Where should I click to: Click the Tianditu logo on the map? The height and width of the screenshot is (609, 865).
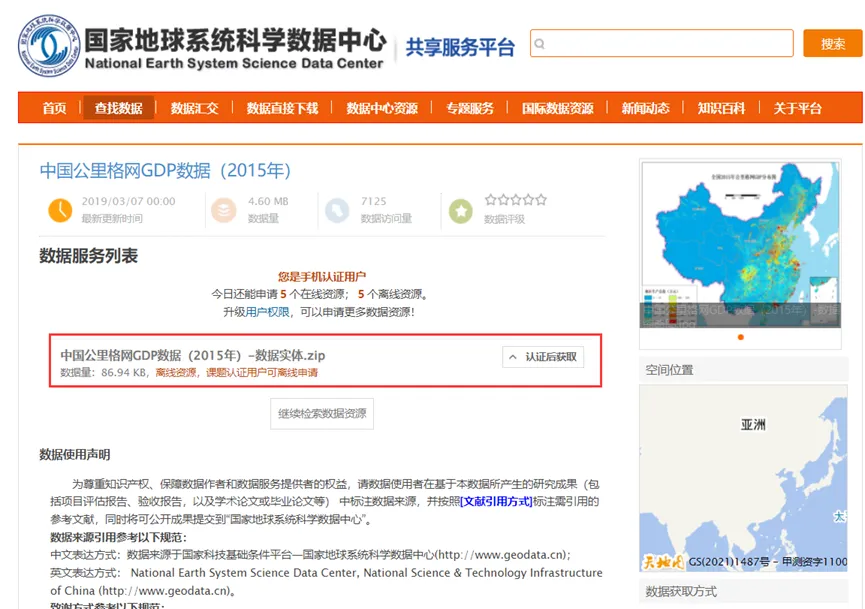coord(663,562)
